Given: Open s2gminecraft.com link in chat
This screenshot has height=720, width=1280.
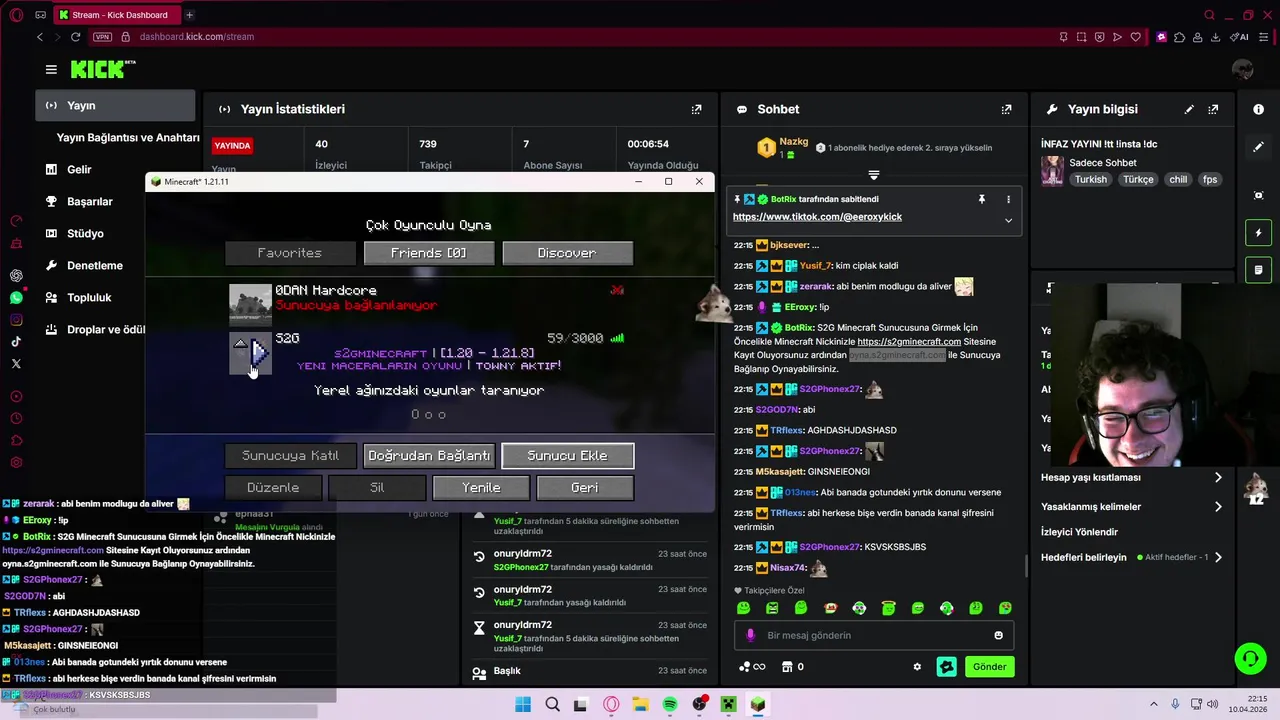Looking at the screenshot, I should [909, 342].
